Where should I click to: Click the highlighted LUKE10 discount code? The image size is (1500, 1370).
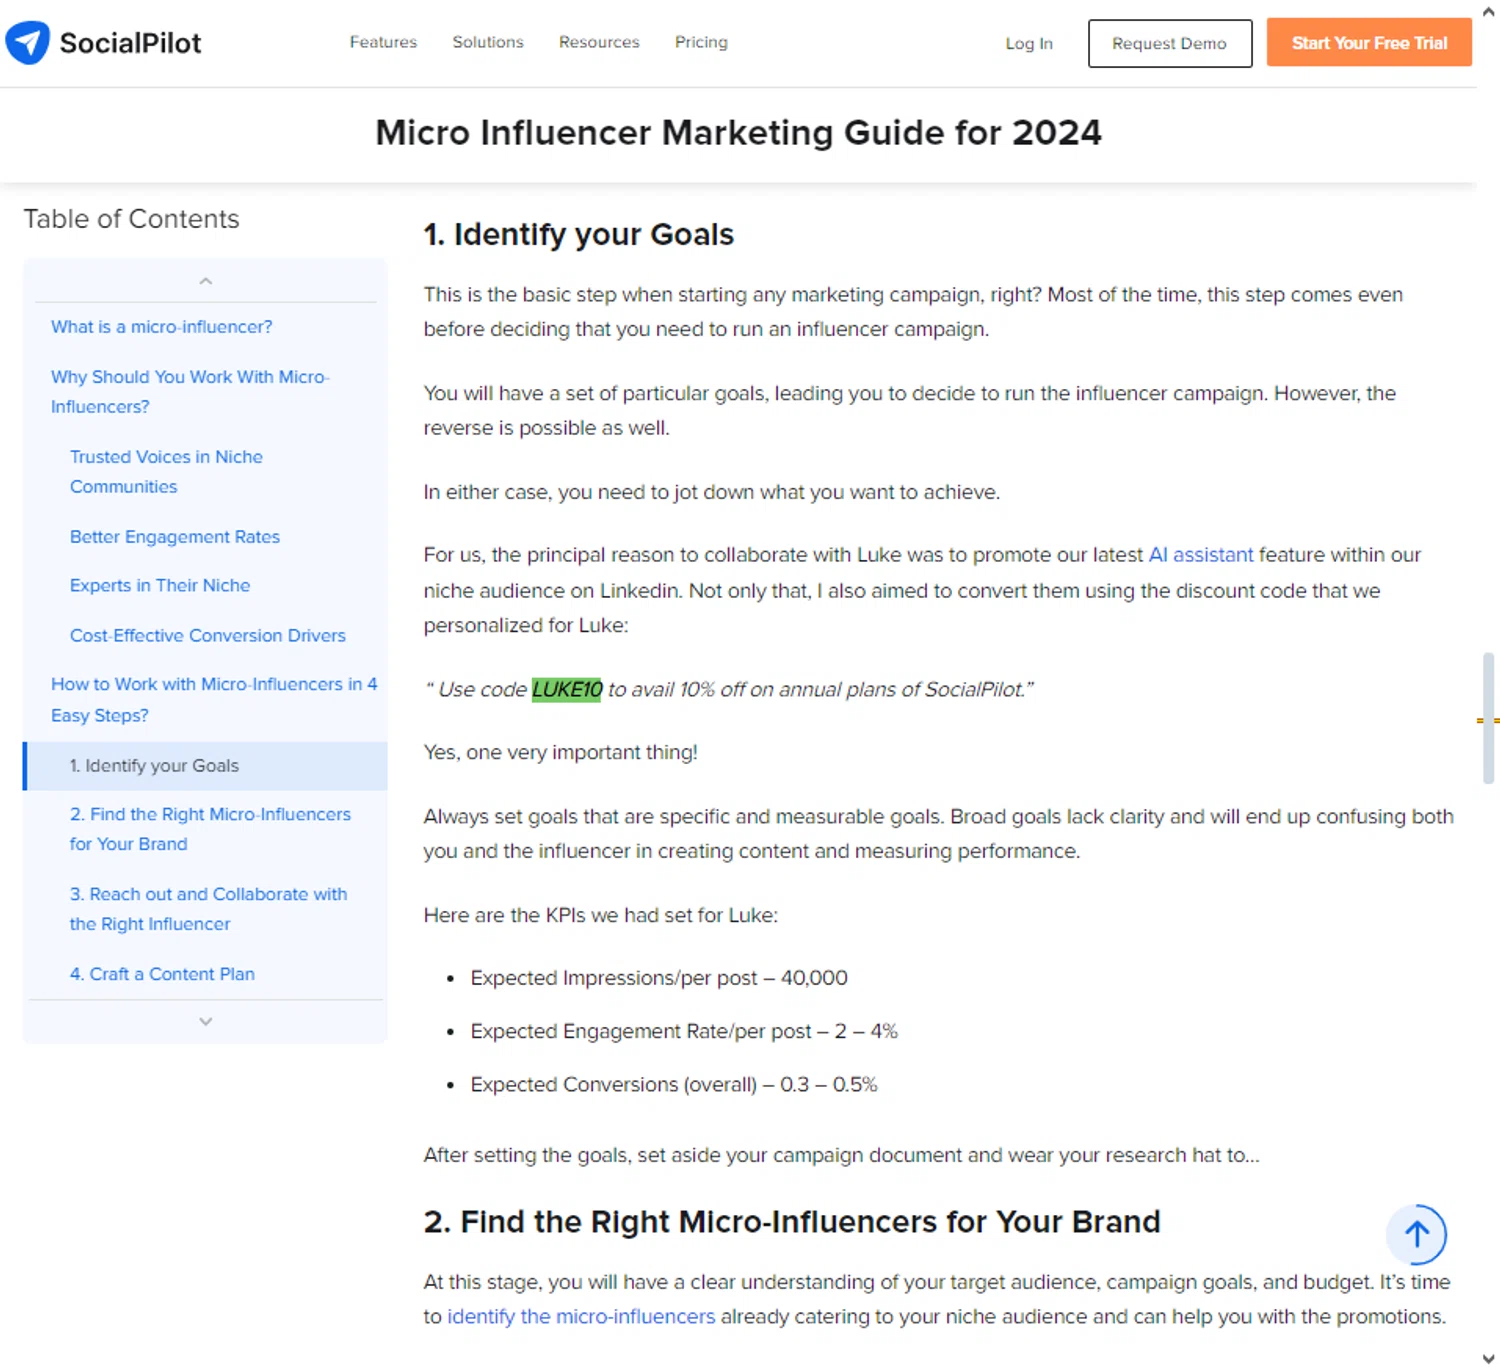pyautogui.click(x=567, y=689)
